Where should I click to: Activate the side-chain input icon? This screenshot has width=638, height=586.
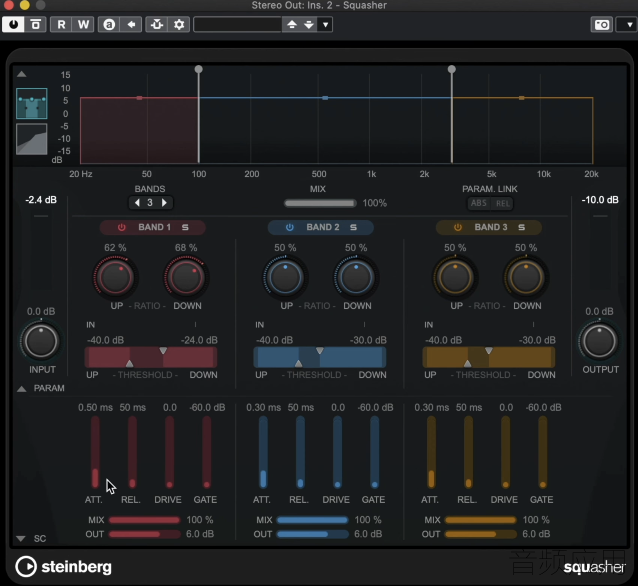pos(157,25)
